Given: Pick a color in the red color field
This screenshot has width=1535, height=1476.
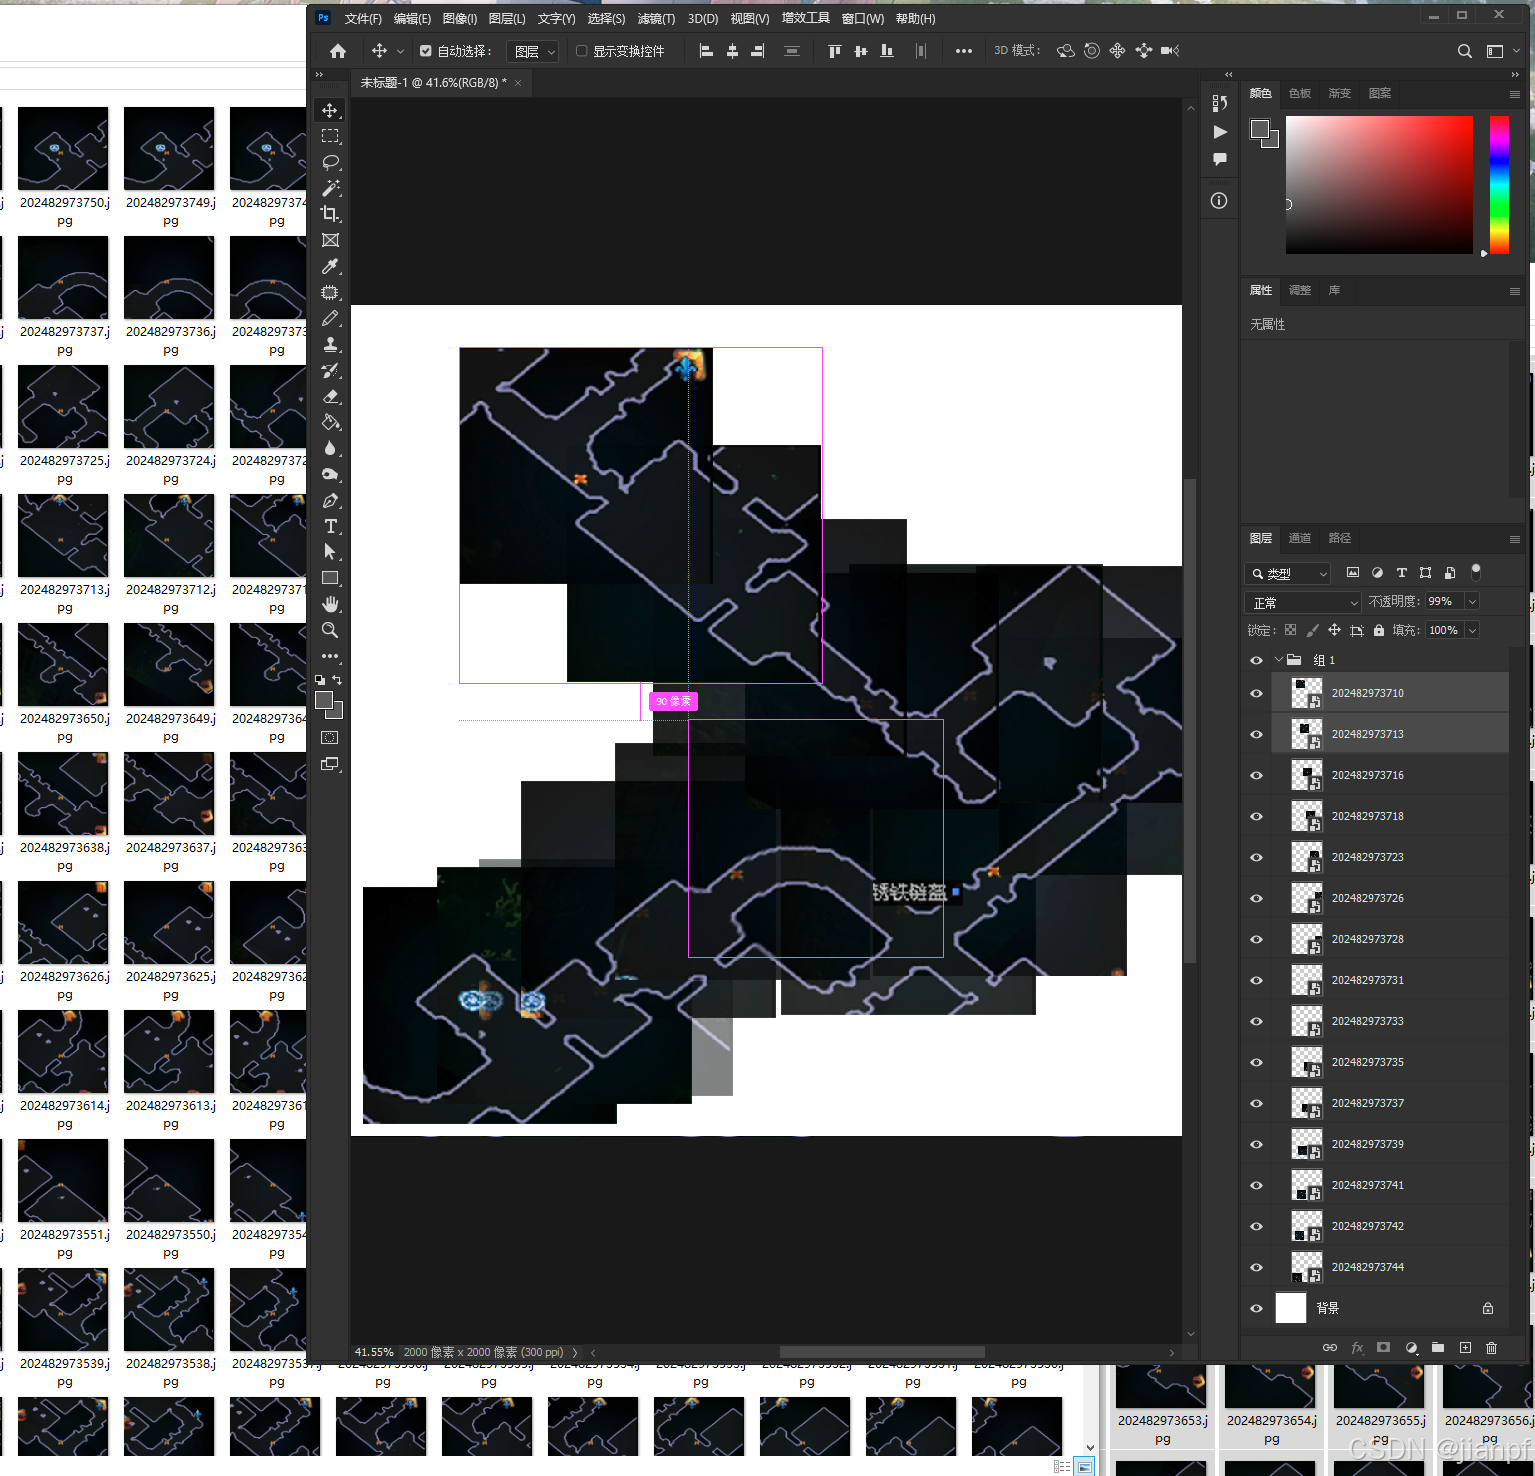Looking at the screenshot, I should [1379, 185].
